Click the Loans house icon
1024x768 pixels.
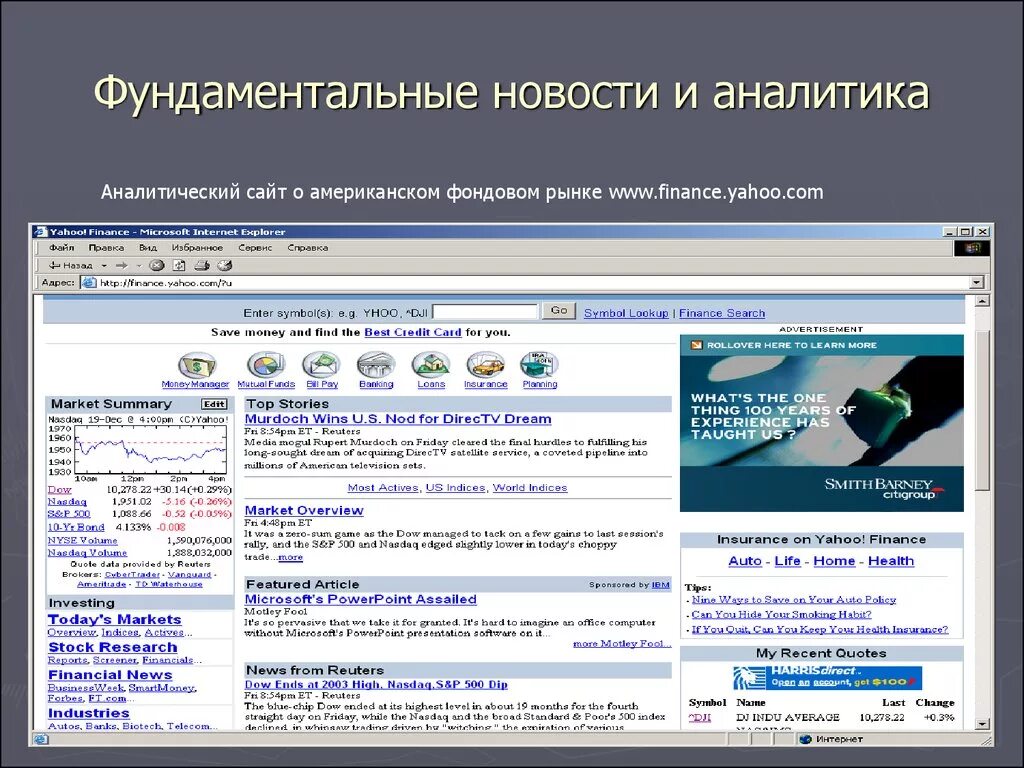point(431,364)
